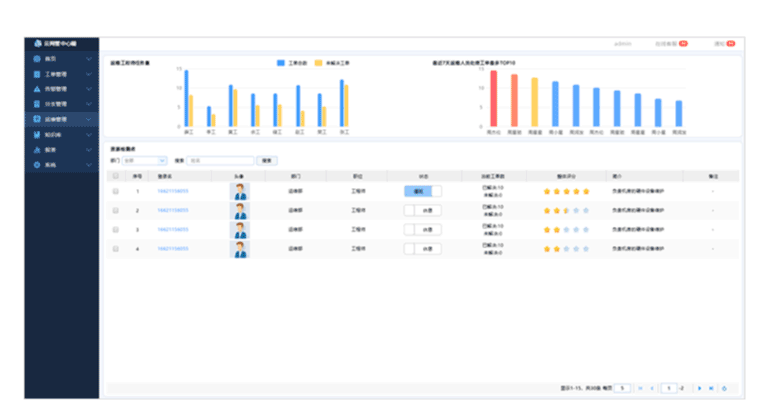Image resolution: width=773 pixels, height=400 pixels.
Task: Click the current page number input
Action: click(669, 389)
